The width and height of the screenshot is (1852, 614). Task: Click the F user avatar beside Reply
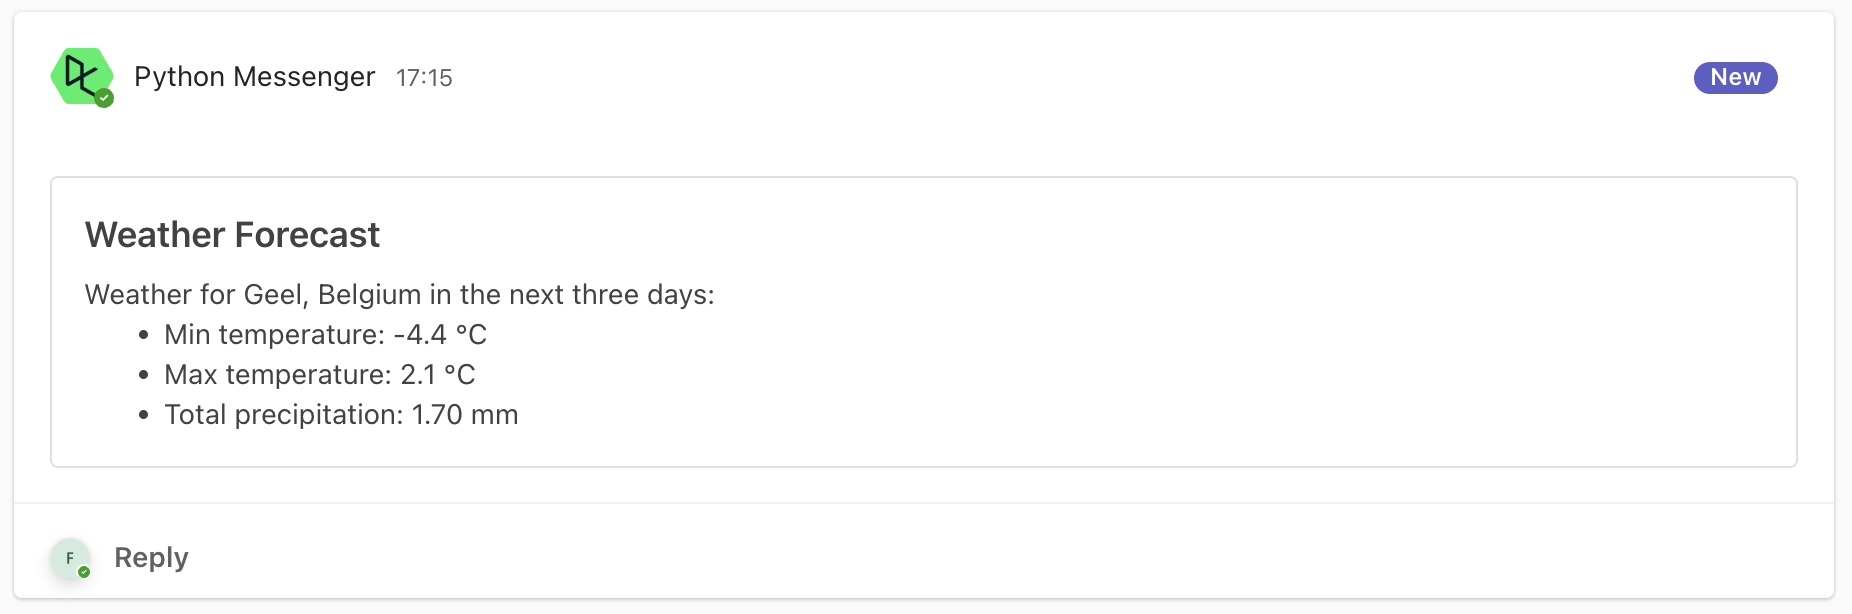coord(70,558)
